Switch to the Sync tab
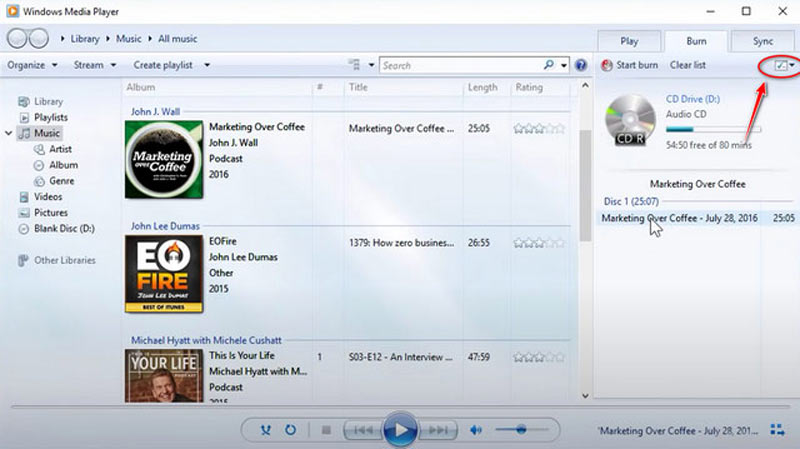This screenshot has height=449, width=800. (763, 41)
